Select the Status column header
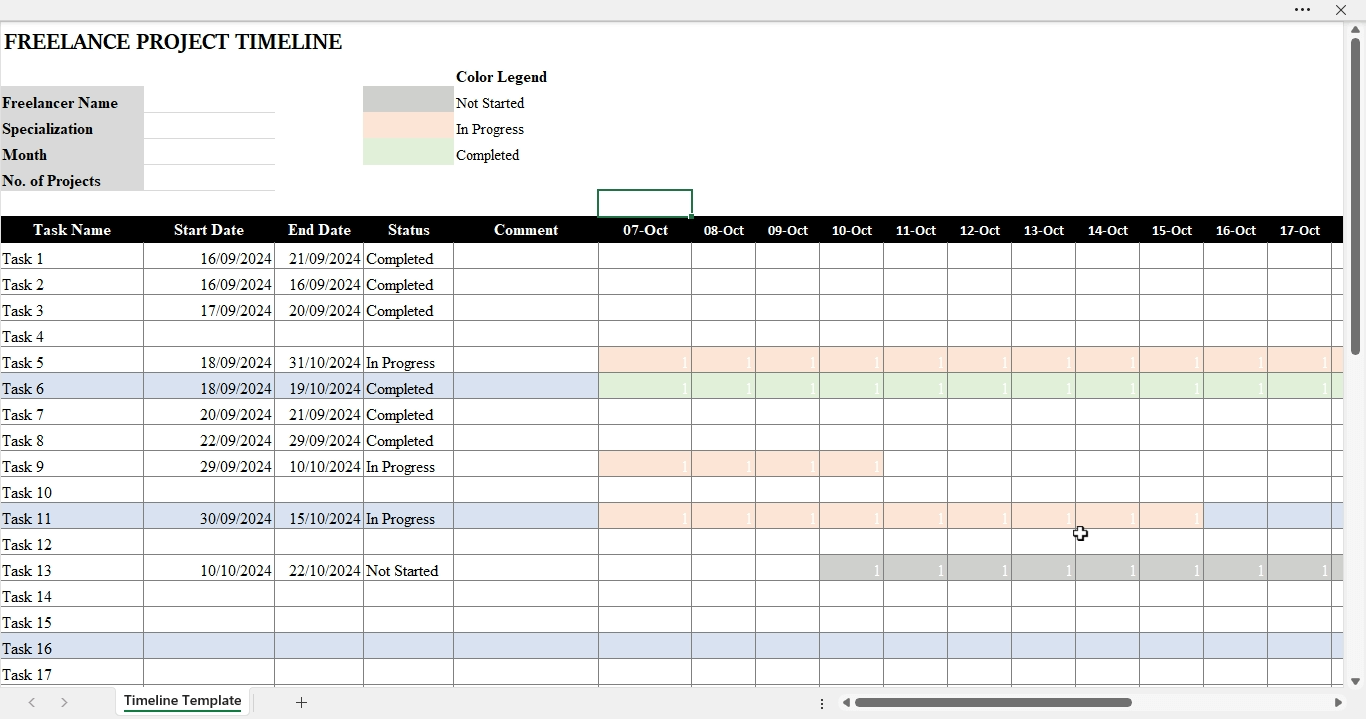The image size is (1366, 720). point(408,230)
